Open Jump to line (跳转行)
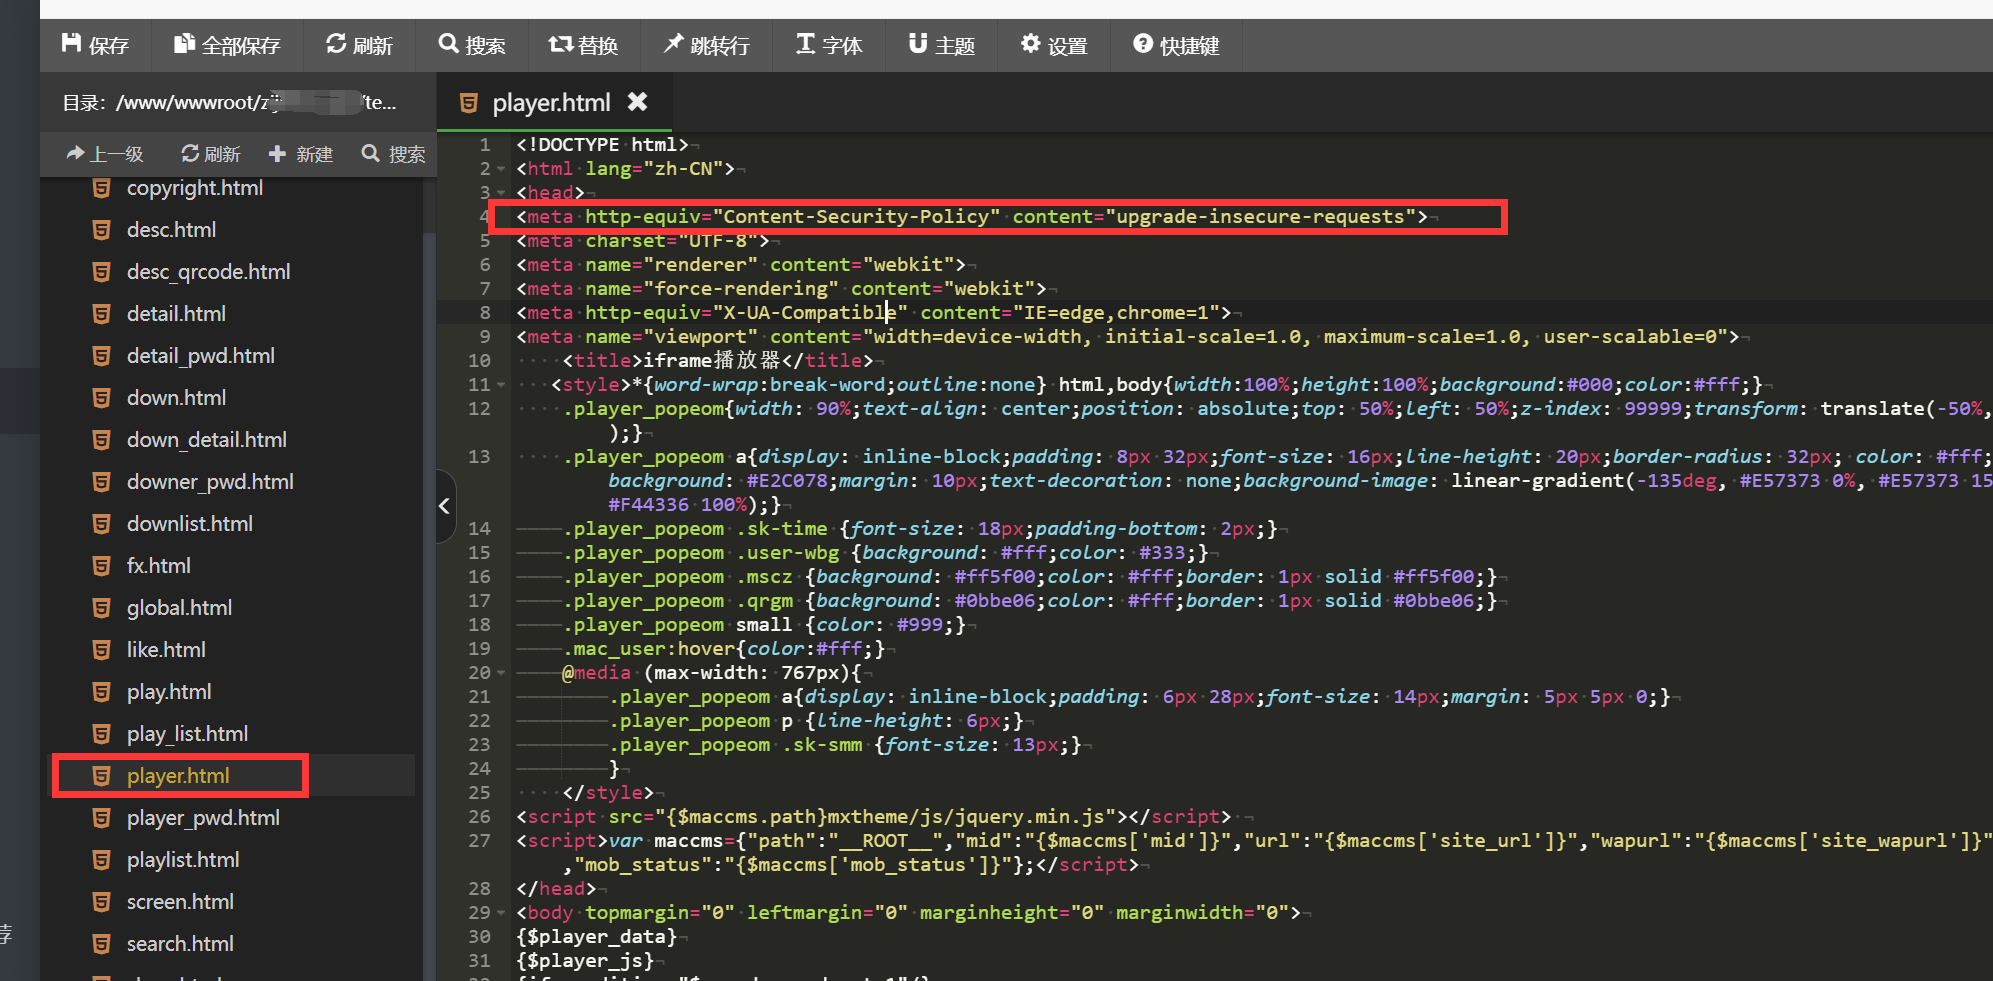 [x=706, y=45]
